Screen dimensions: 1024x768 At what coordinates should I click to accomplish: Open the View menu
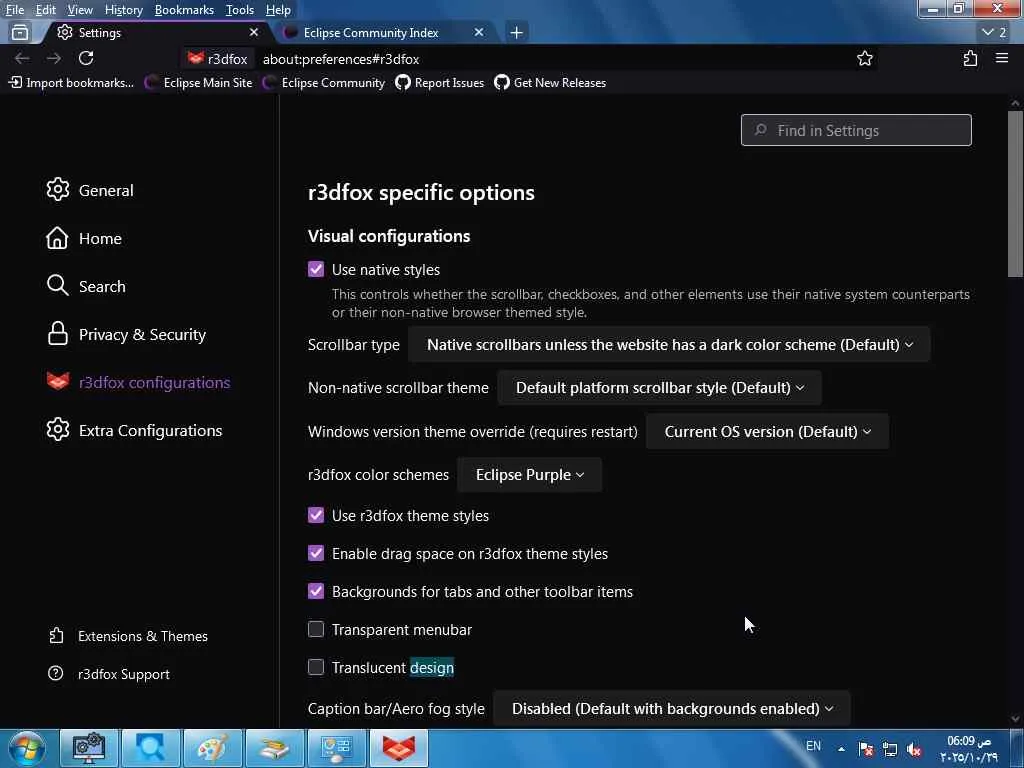(80, 10)
